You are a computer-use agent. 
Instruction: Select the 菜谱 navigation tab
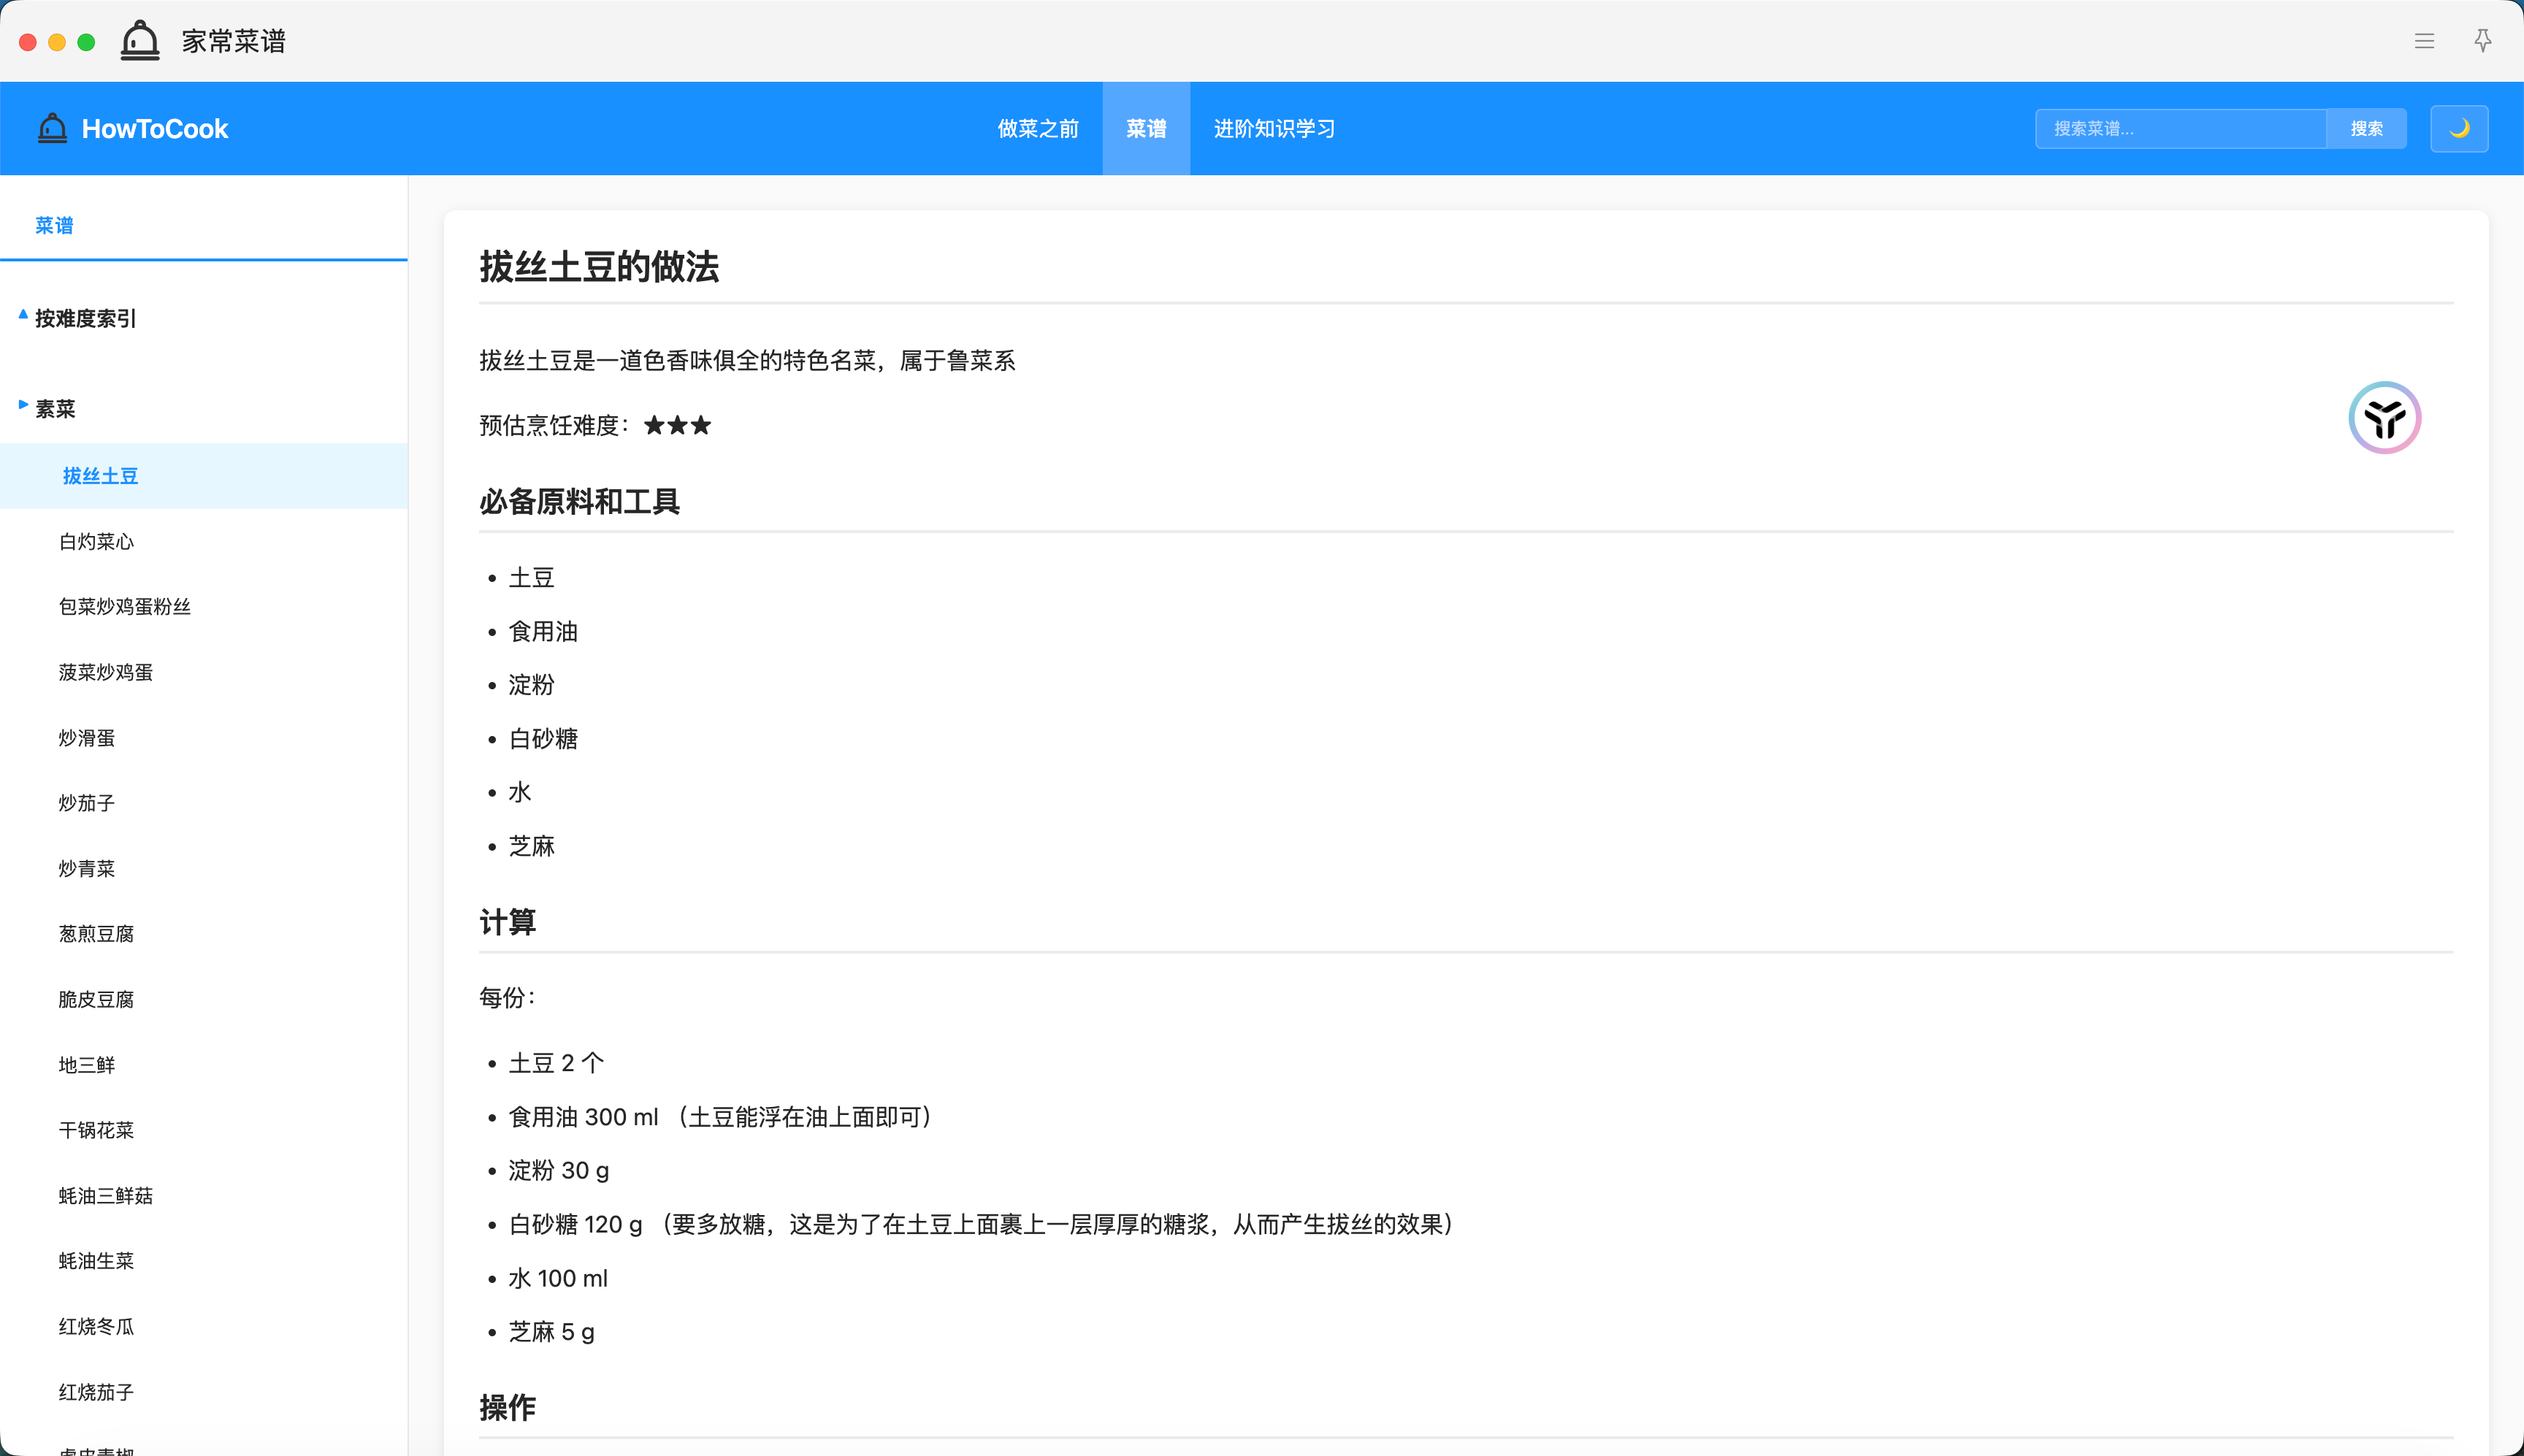coord(1146,128)
